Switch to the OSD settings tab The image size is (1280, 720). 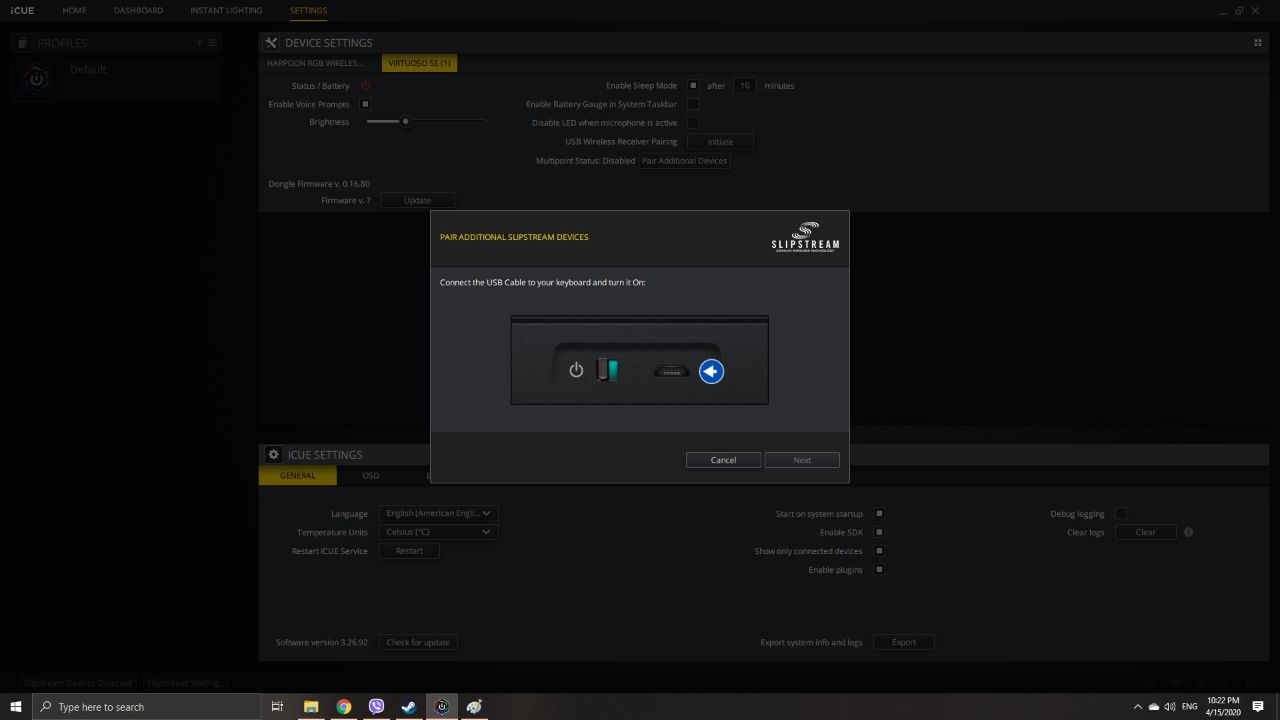[x=371, y=476]
